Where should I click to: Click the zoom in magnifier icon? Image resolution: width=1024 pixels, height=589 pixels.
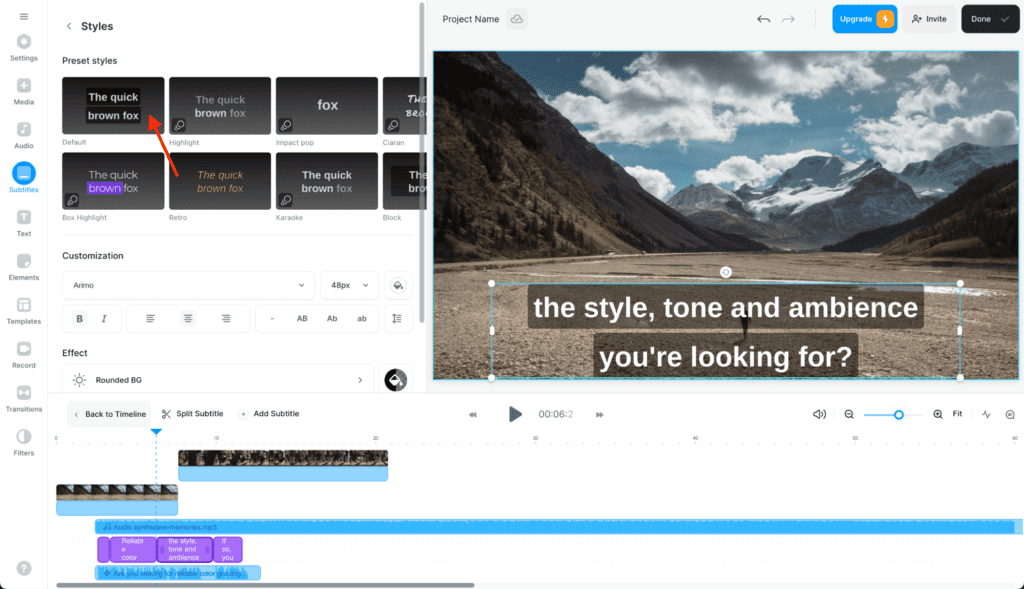(938, 414)
